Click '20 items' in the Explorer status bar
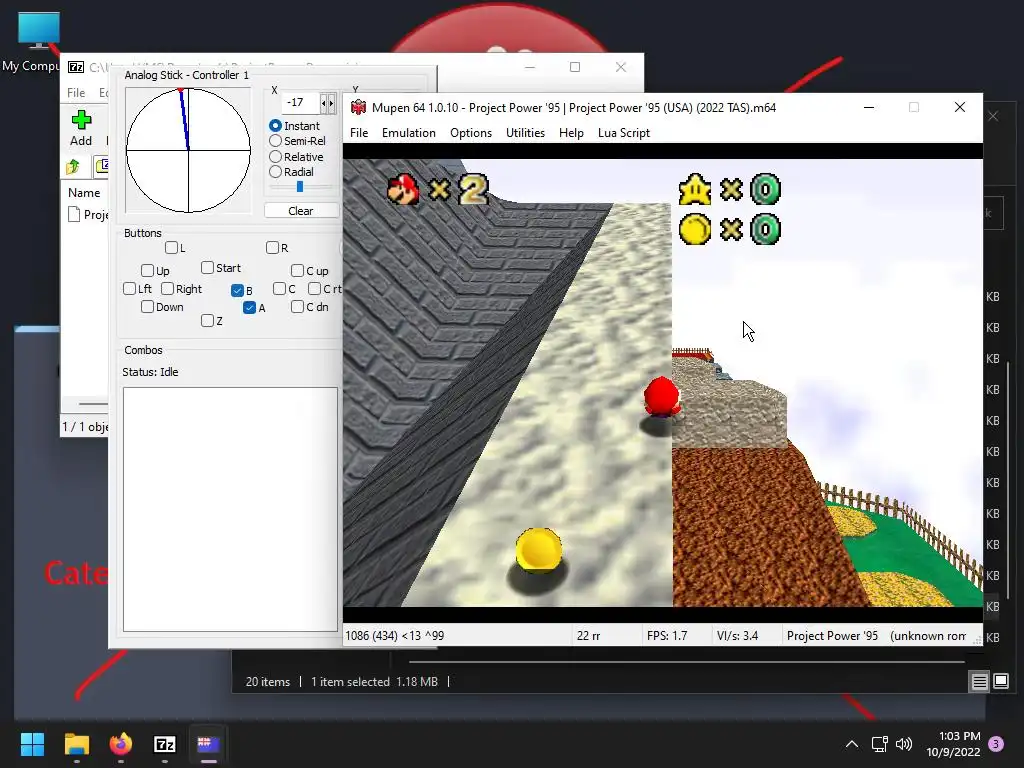The width and height of the screenshot is (1024, 768). click(x=268, y=682)
